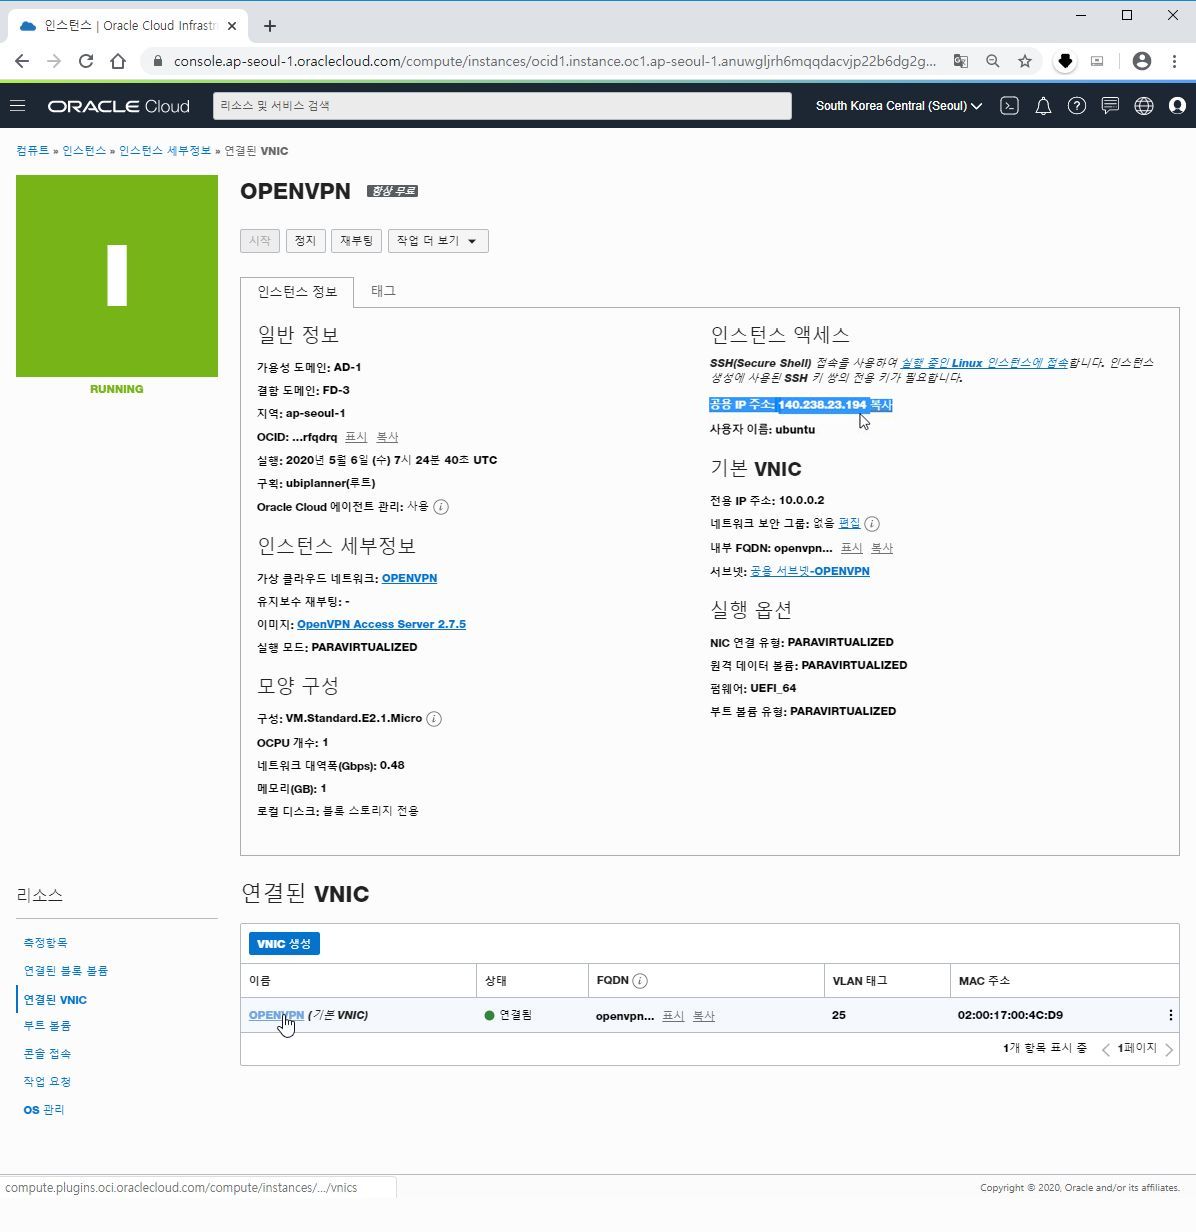Click the site lock icon in address bar
1196x1232 pixels.
click(x=157, y=61)
